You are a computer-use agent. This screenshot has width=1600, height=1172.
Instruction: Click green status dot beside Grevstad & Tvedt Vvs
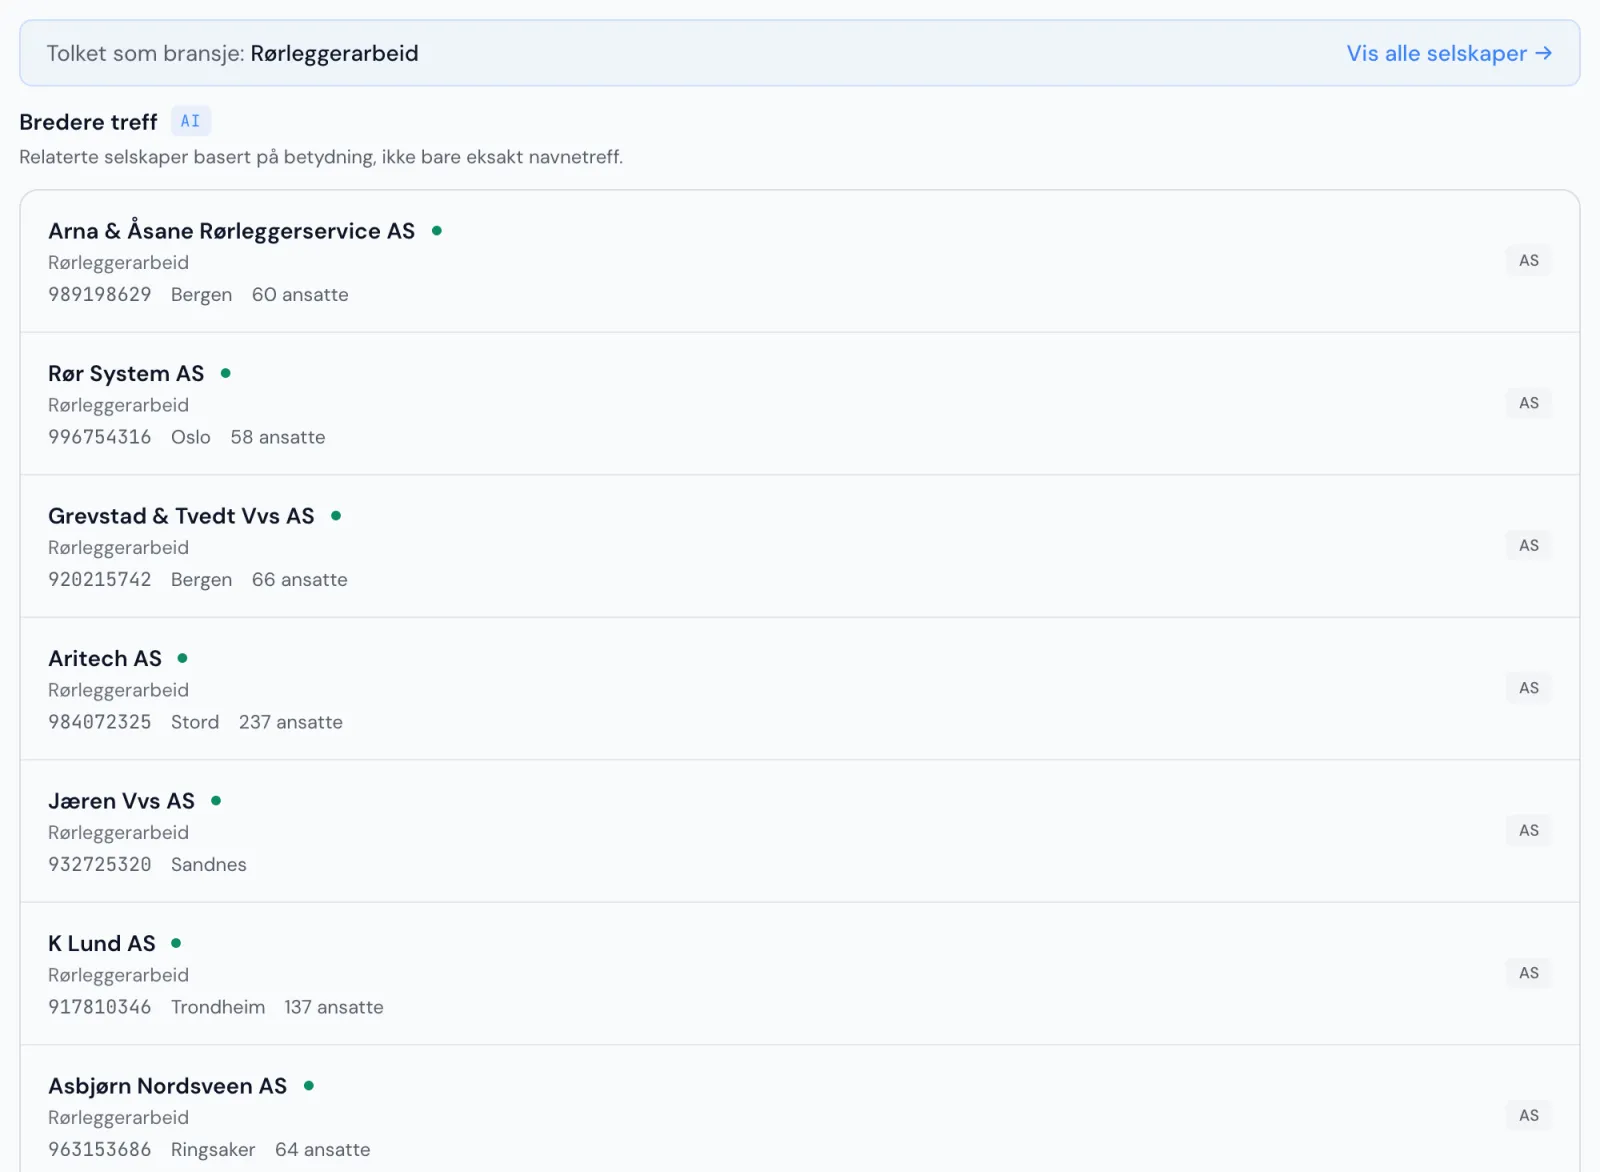point(336,516)
